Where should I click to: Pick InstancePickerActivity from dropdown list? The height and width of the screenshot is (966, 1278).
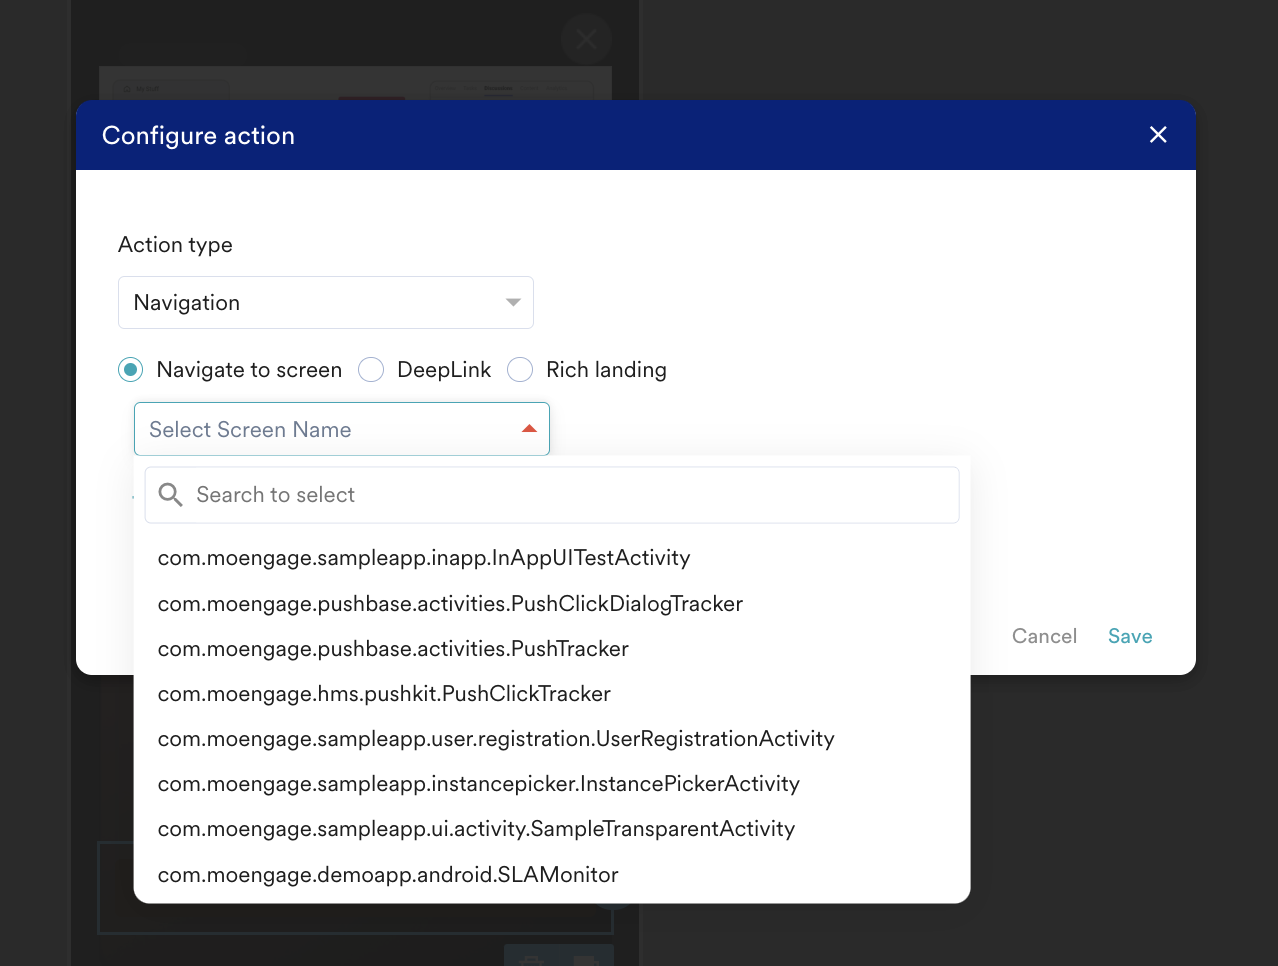click(552, 784)
